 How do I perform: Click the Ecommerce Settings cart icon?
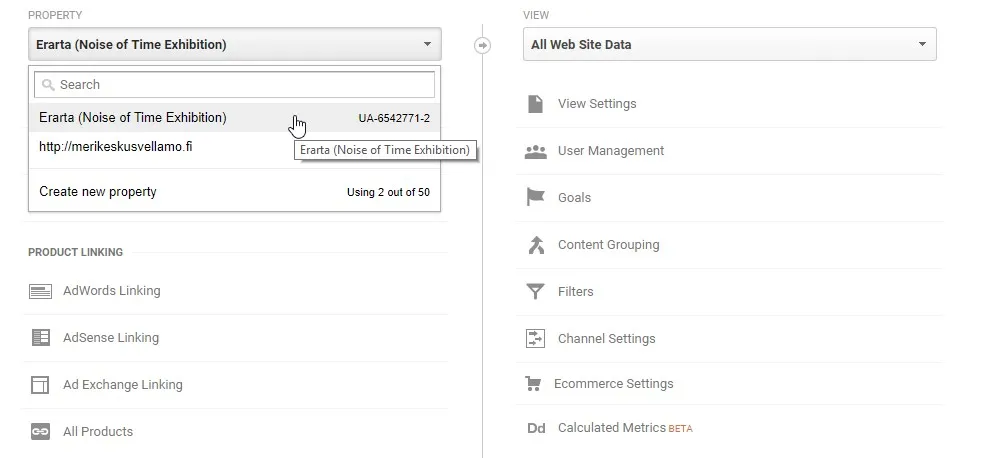click(533, 384)
